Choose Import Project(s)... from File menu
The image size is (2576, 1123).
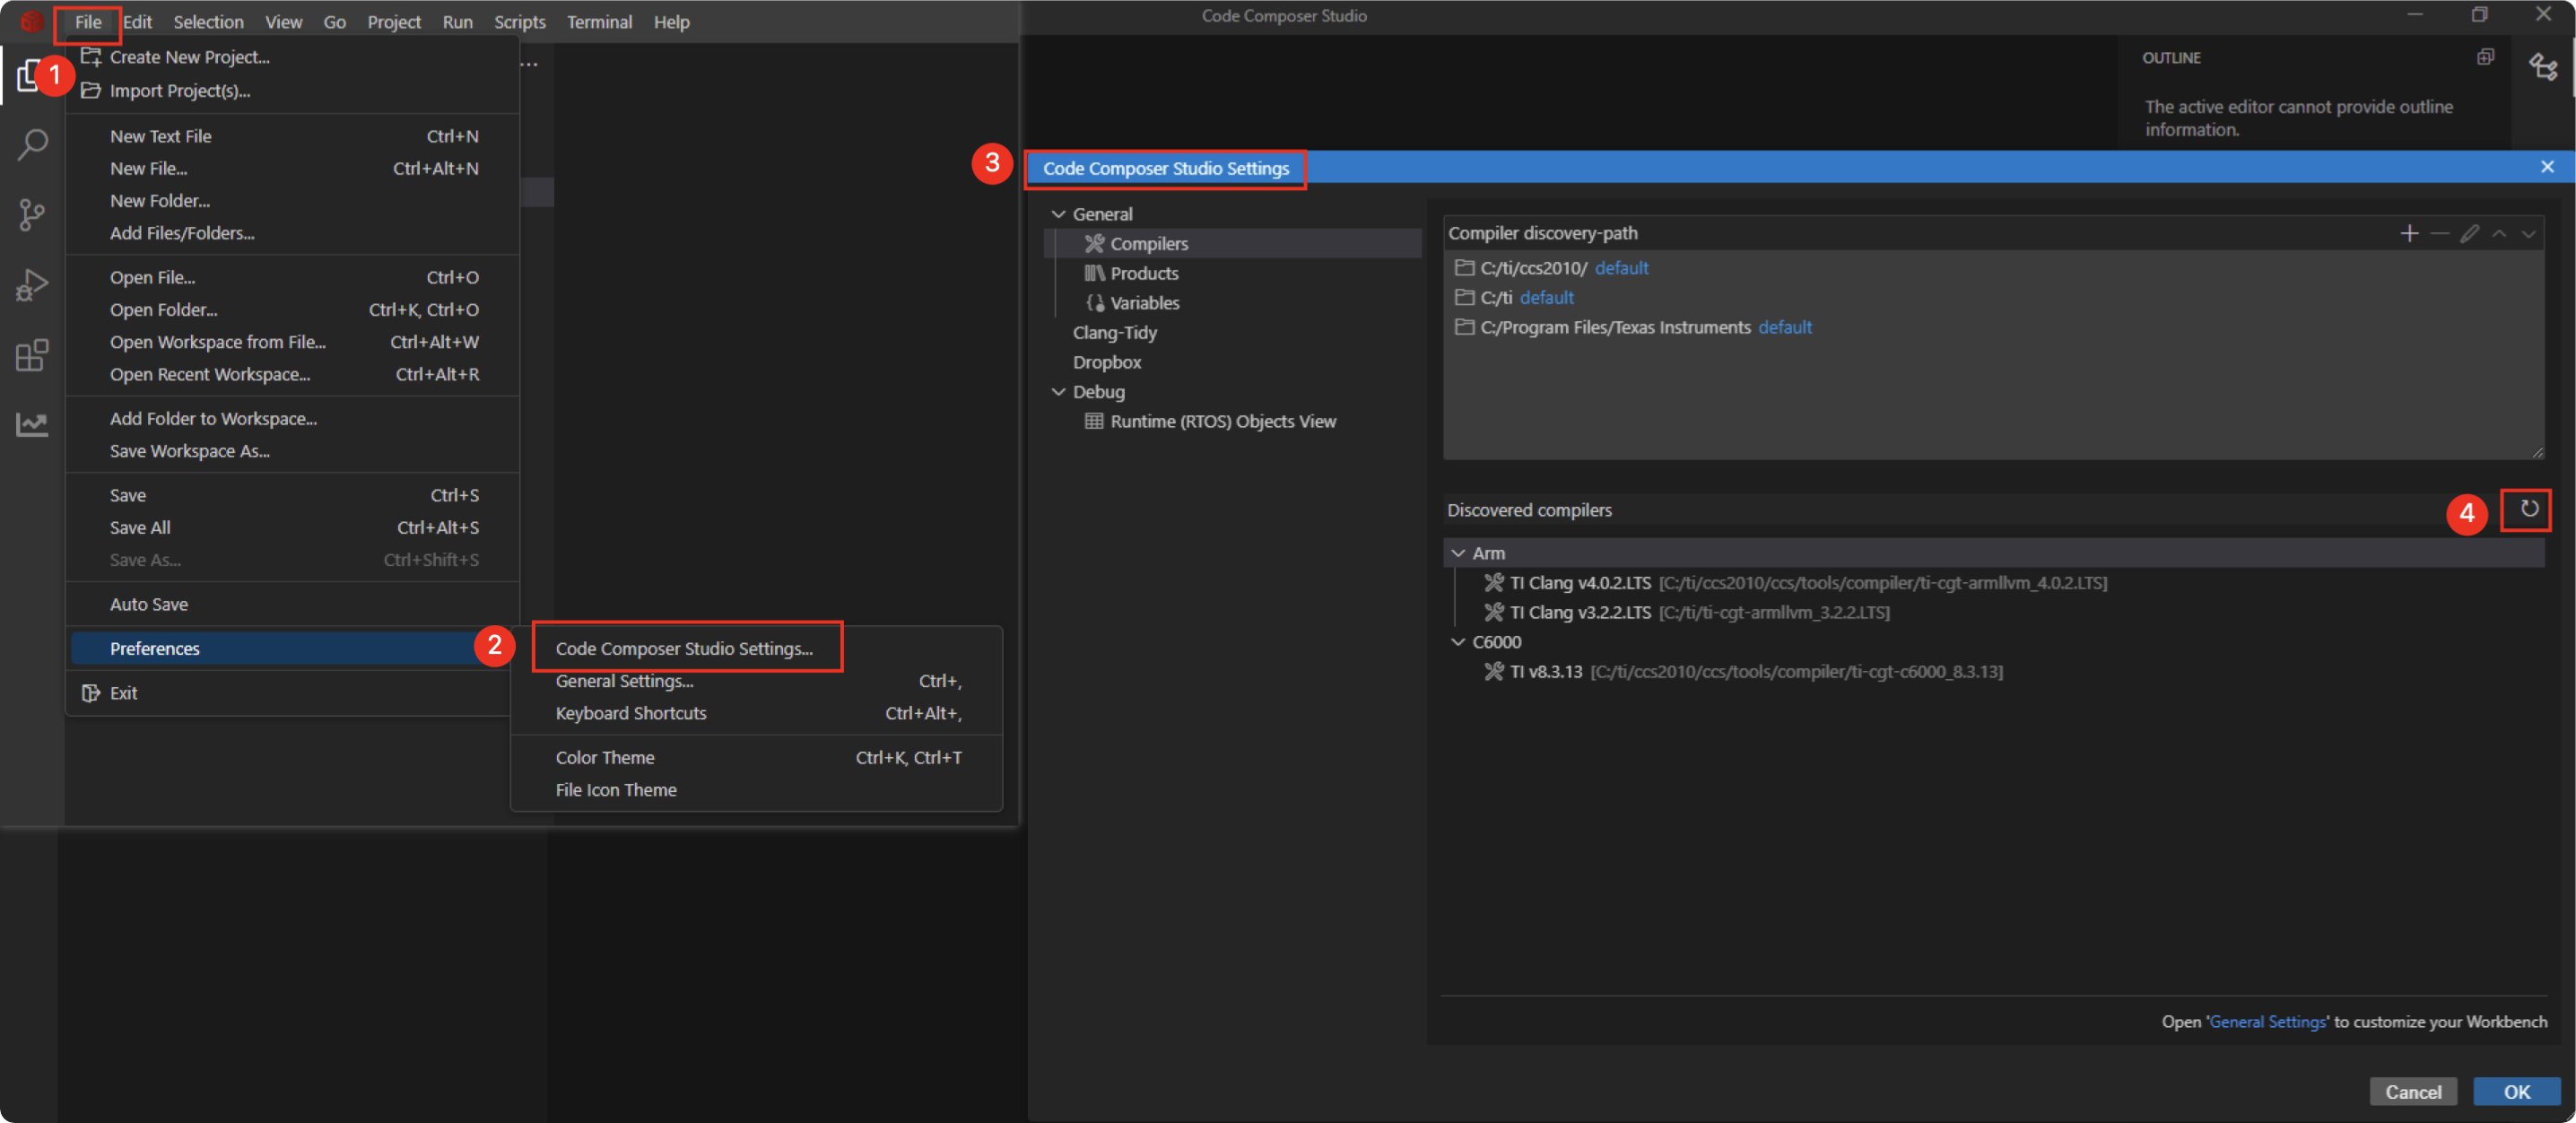click(293, 91)
